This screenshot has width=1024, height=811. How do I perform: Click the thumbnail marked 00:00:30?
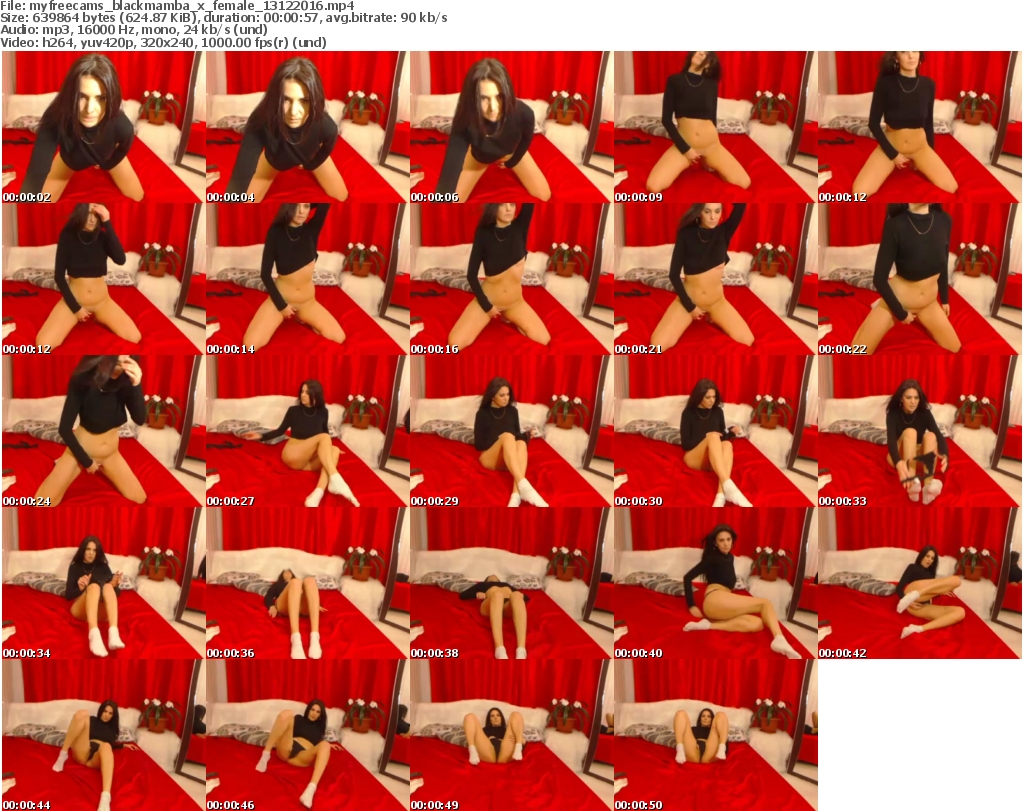[x=715, y=432]
